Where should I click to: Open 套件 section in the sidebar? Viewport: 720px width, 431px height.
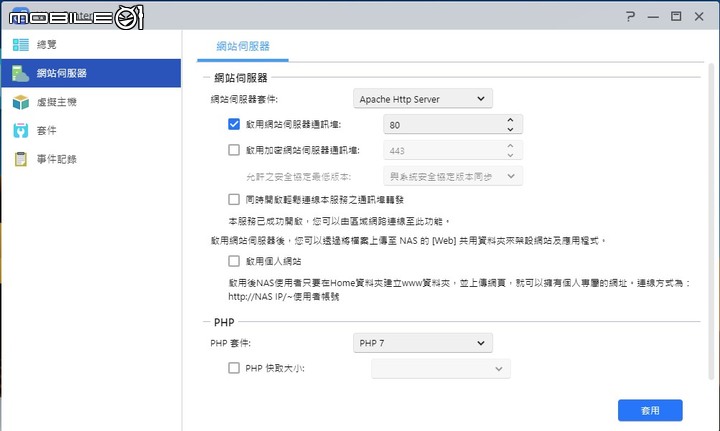coord(91,131)
